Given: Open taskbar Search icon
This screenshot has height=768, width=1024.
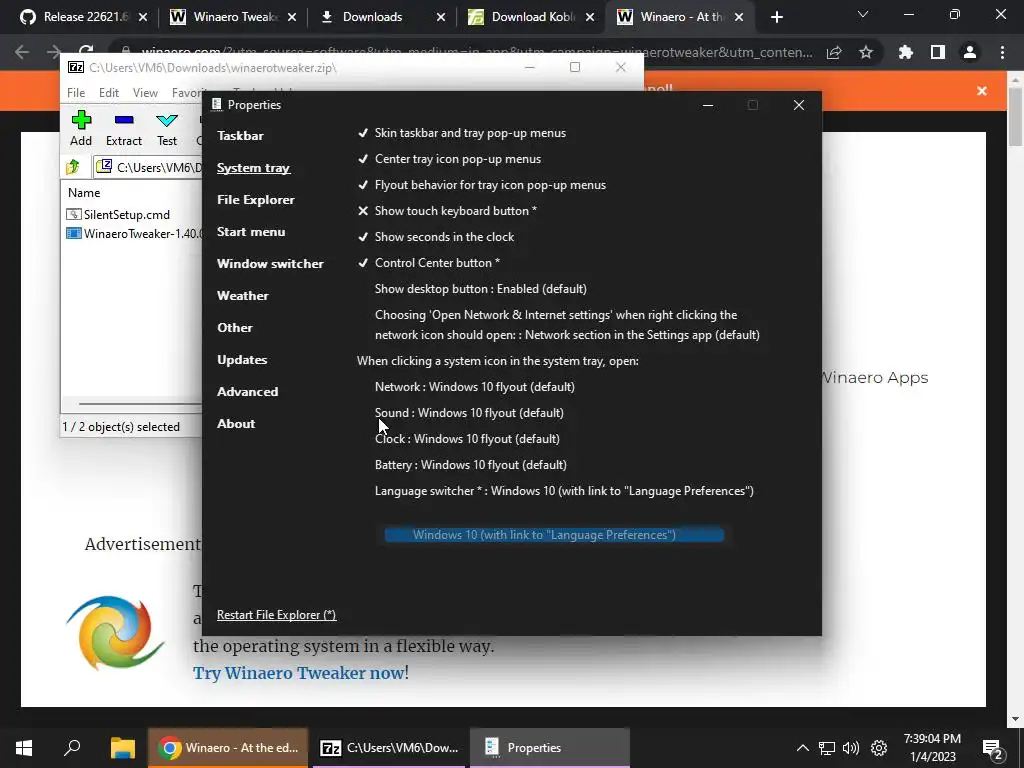Looking at the screenshot, I should point(72,747).
